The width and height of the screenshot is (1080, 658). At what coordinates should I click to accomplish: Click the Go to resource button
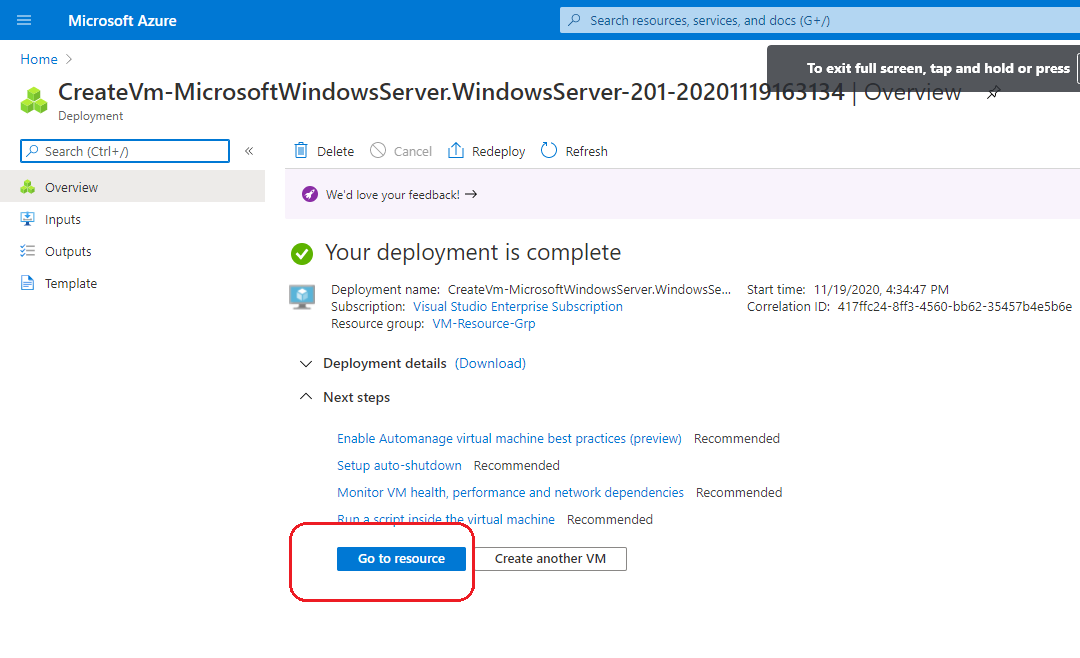coord(402,559)
